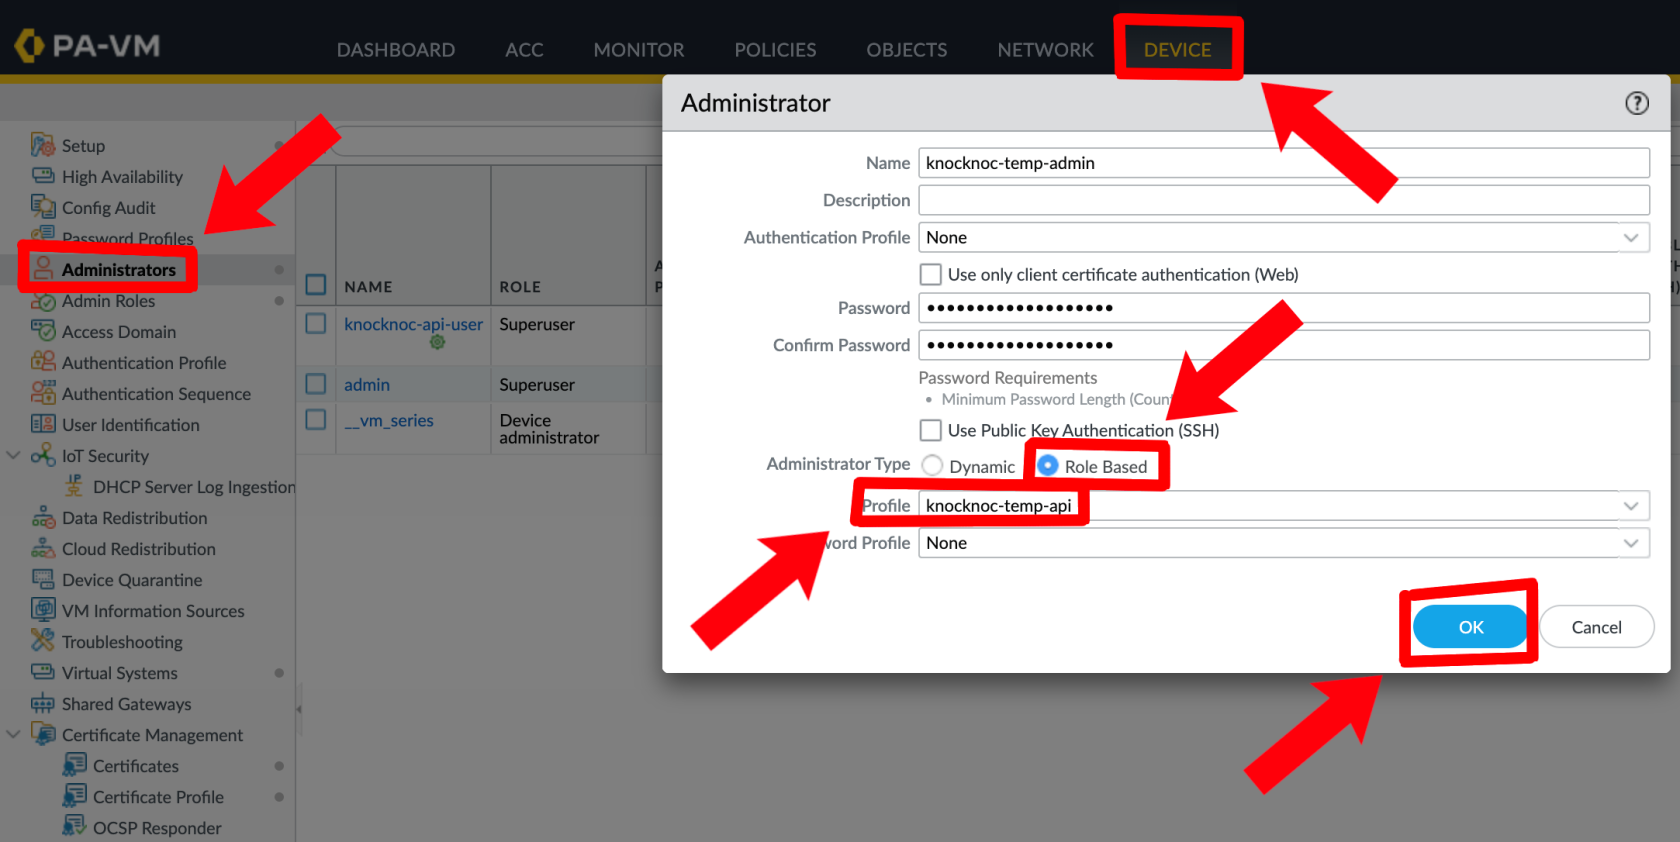This screenshot has height=842, width=1680.
Task: Click the High Availability icon
Action: click(x=42, y=176)
